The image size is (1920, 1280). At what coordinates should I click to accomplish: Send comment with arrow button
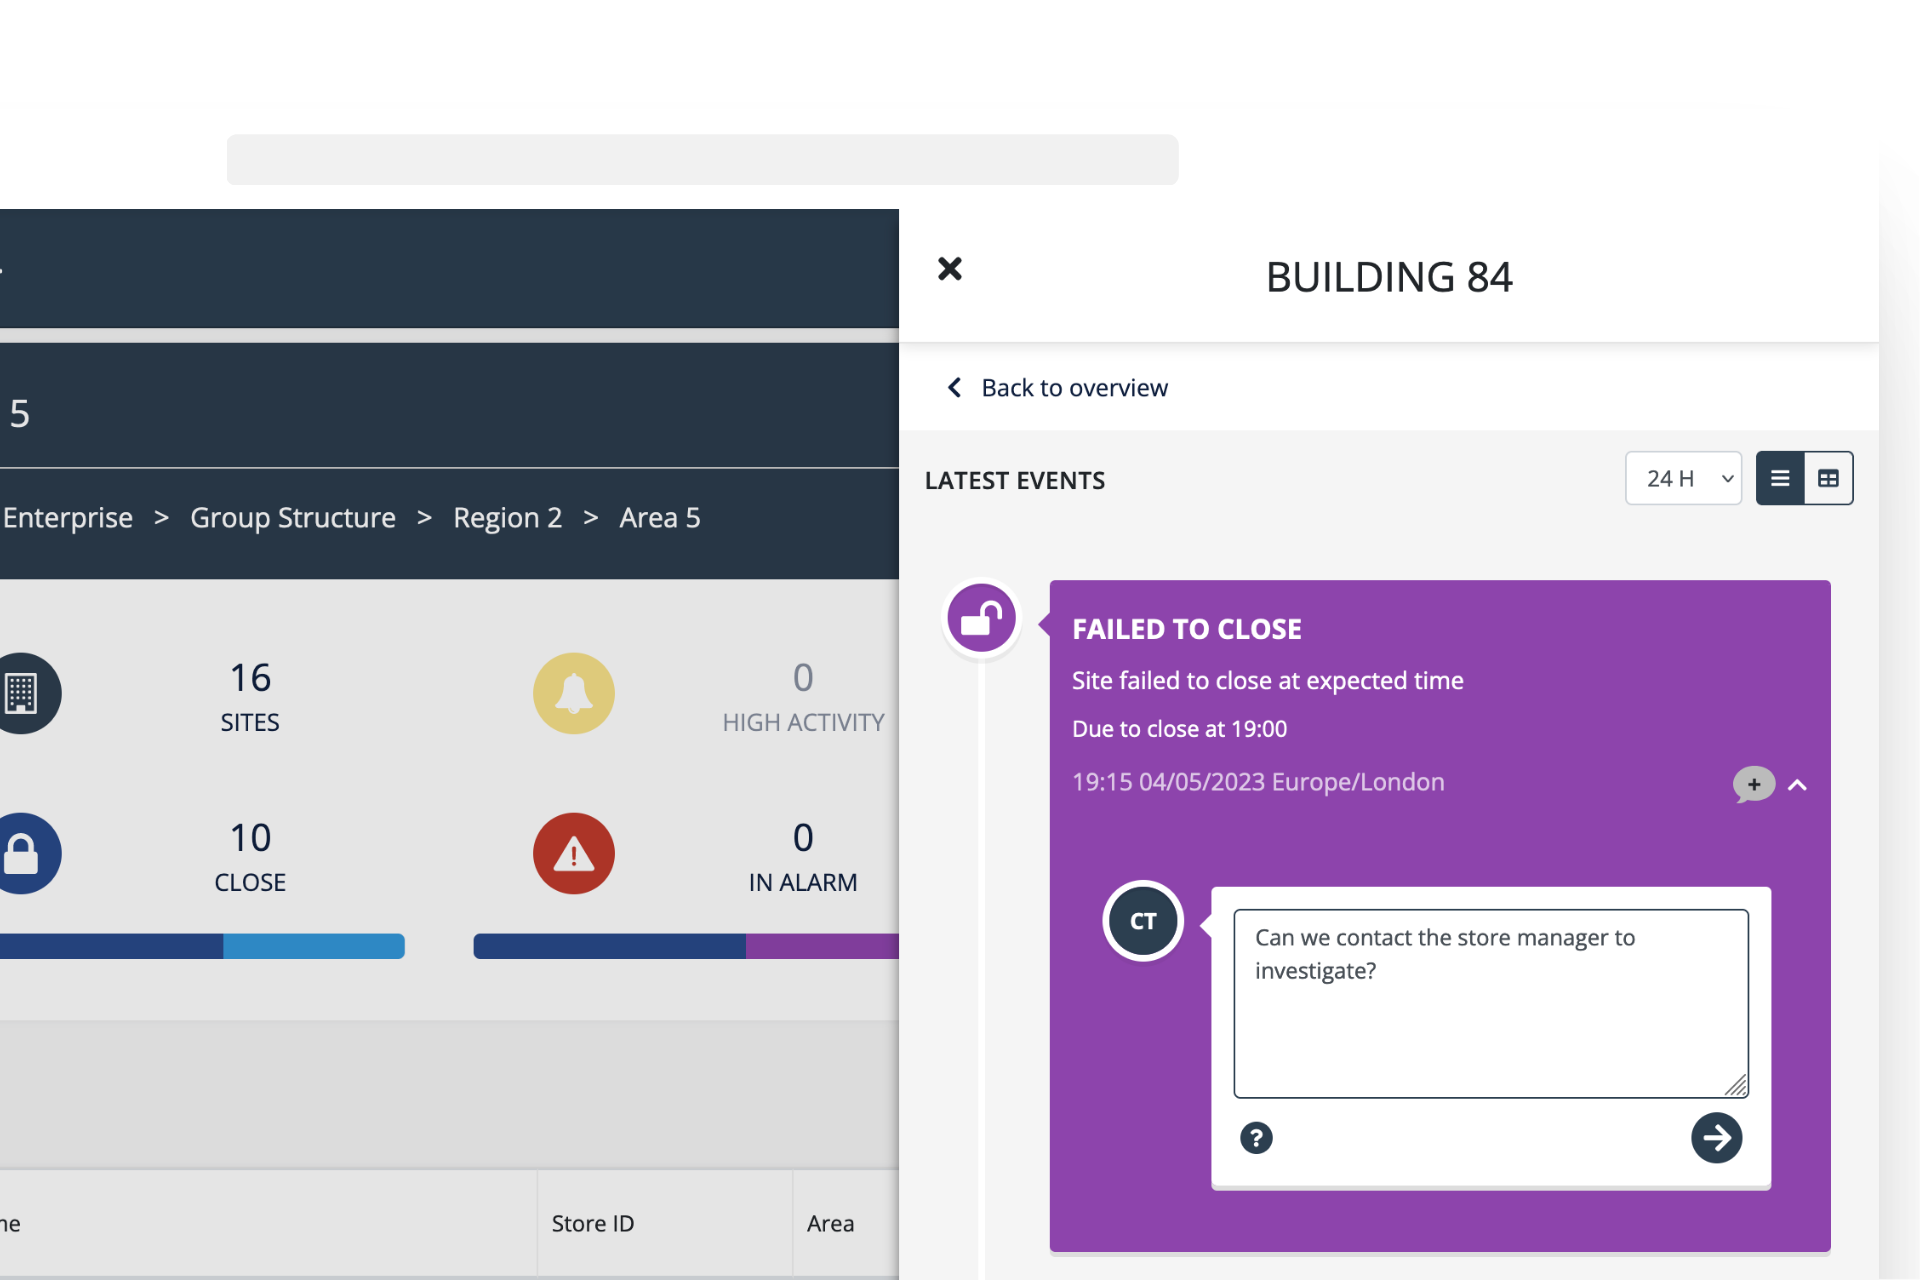click(x=1716, y=1138)
